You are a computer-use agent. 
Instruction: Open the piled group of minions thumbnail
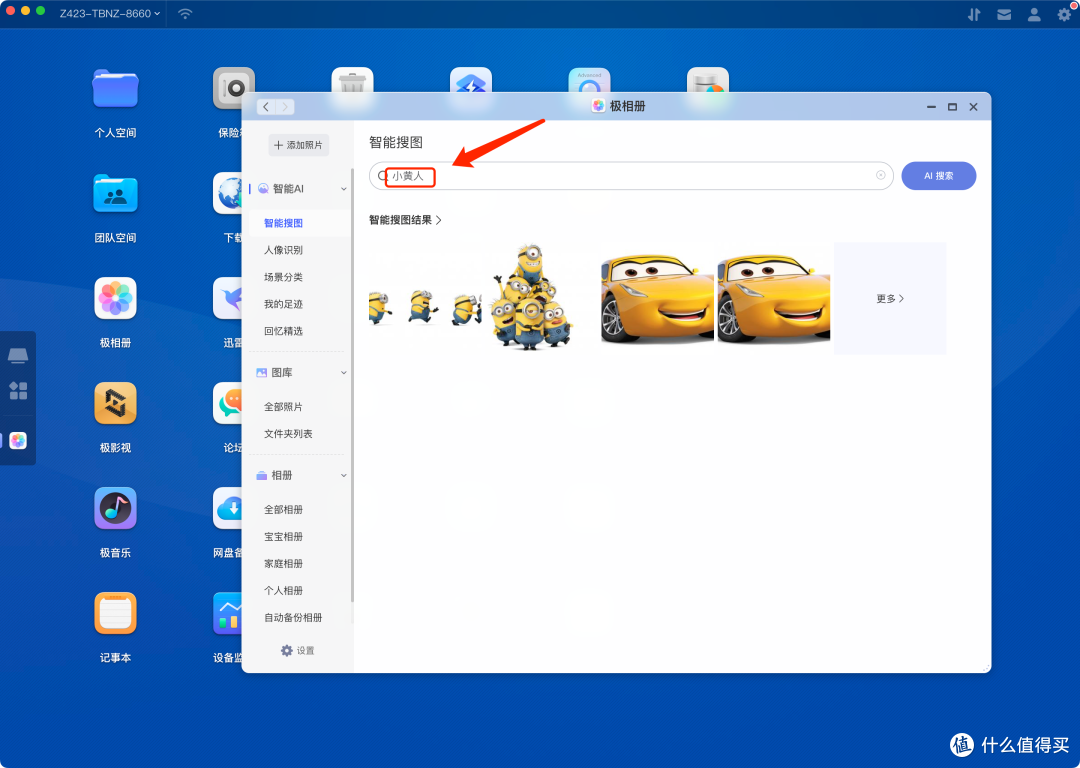pos(532,297)
